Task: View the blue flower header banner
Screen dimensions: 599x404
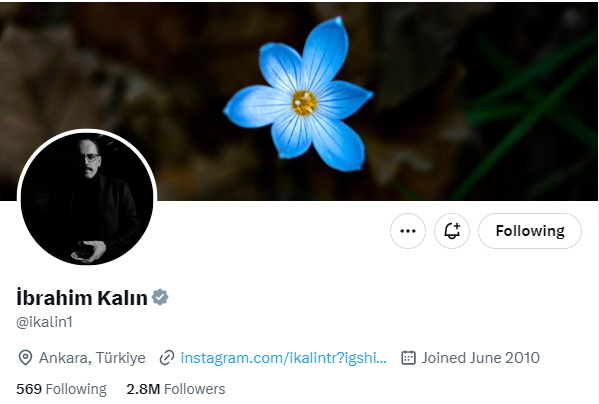Action: pos(300,101)
